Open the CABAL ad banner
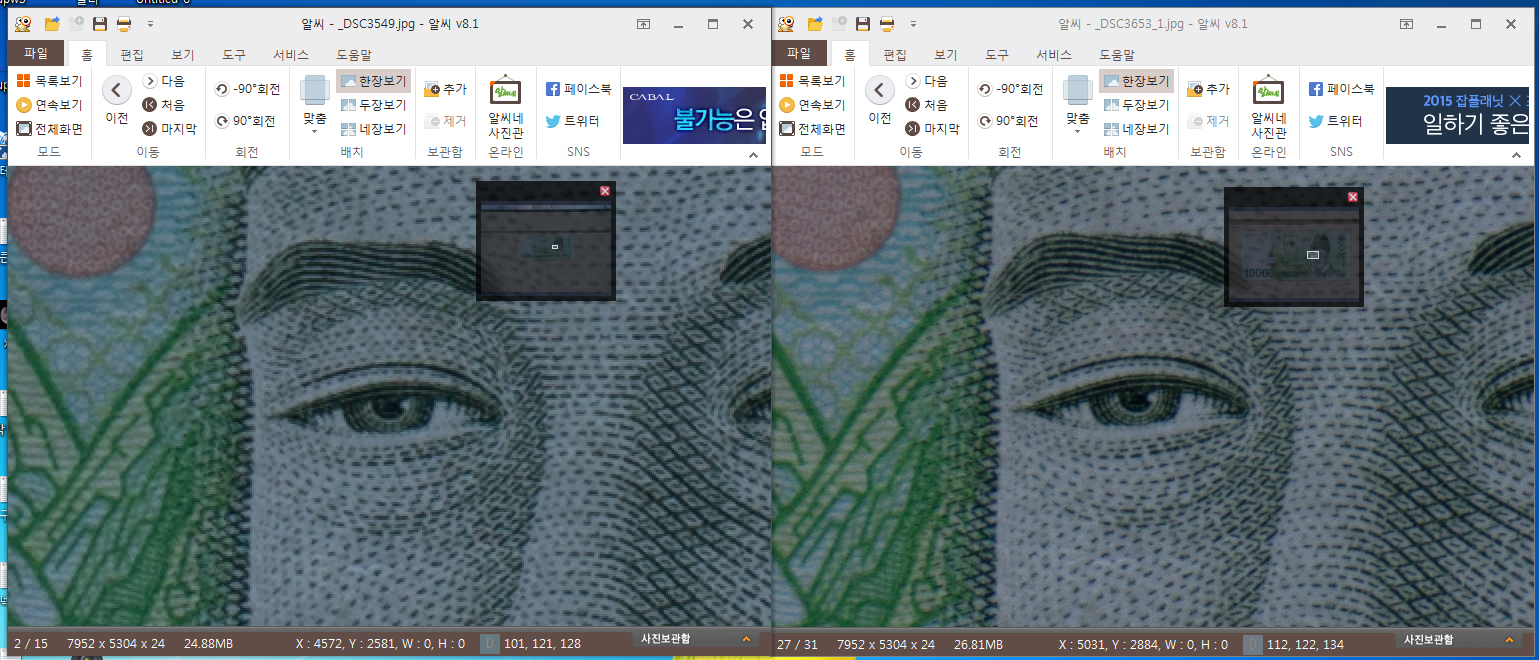1539x660 pixels. [x=694, y=115]
